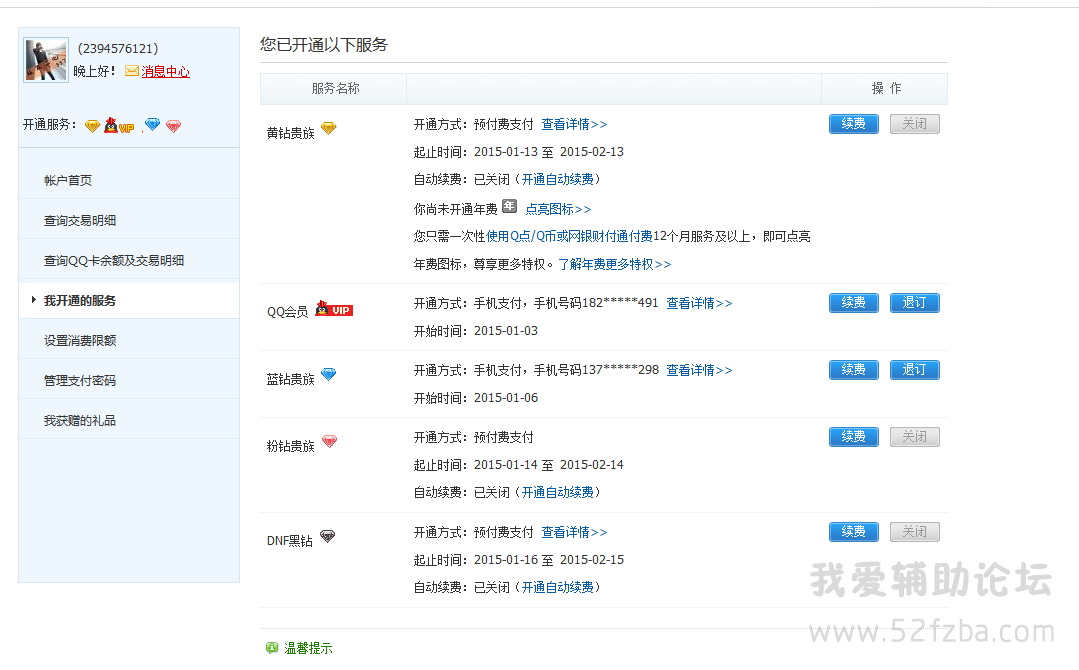Click 续费 button for 黄钻贵族
The height and width of the screenshot is (670, 1079).
tap(853, 124)
